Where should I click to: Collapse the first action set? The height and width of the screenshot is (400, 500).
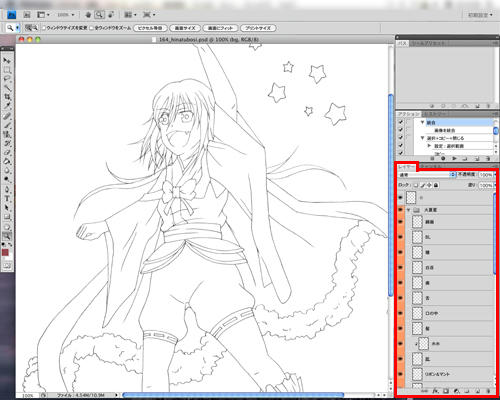(x=422, y=122)
